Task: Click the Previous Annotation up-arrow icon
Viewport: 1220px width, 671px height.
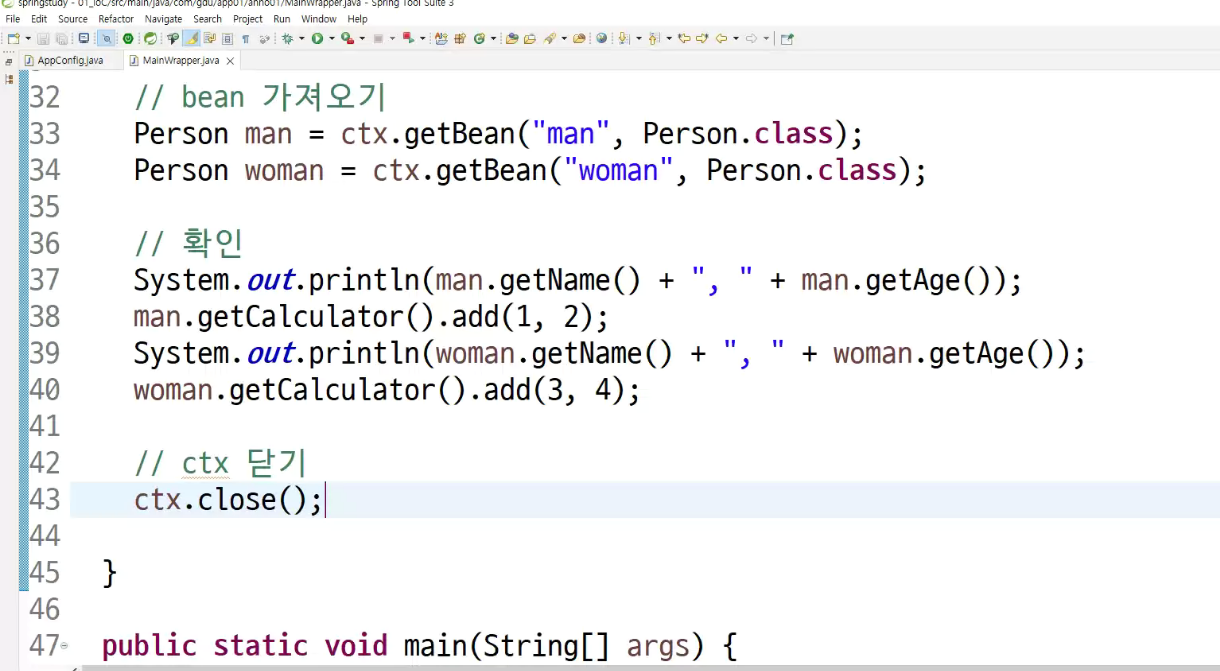Action: pyautogui.click(x=653, y=39)
